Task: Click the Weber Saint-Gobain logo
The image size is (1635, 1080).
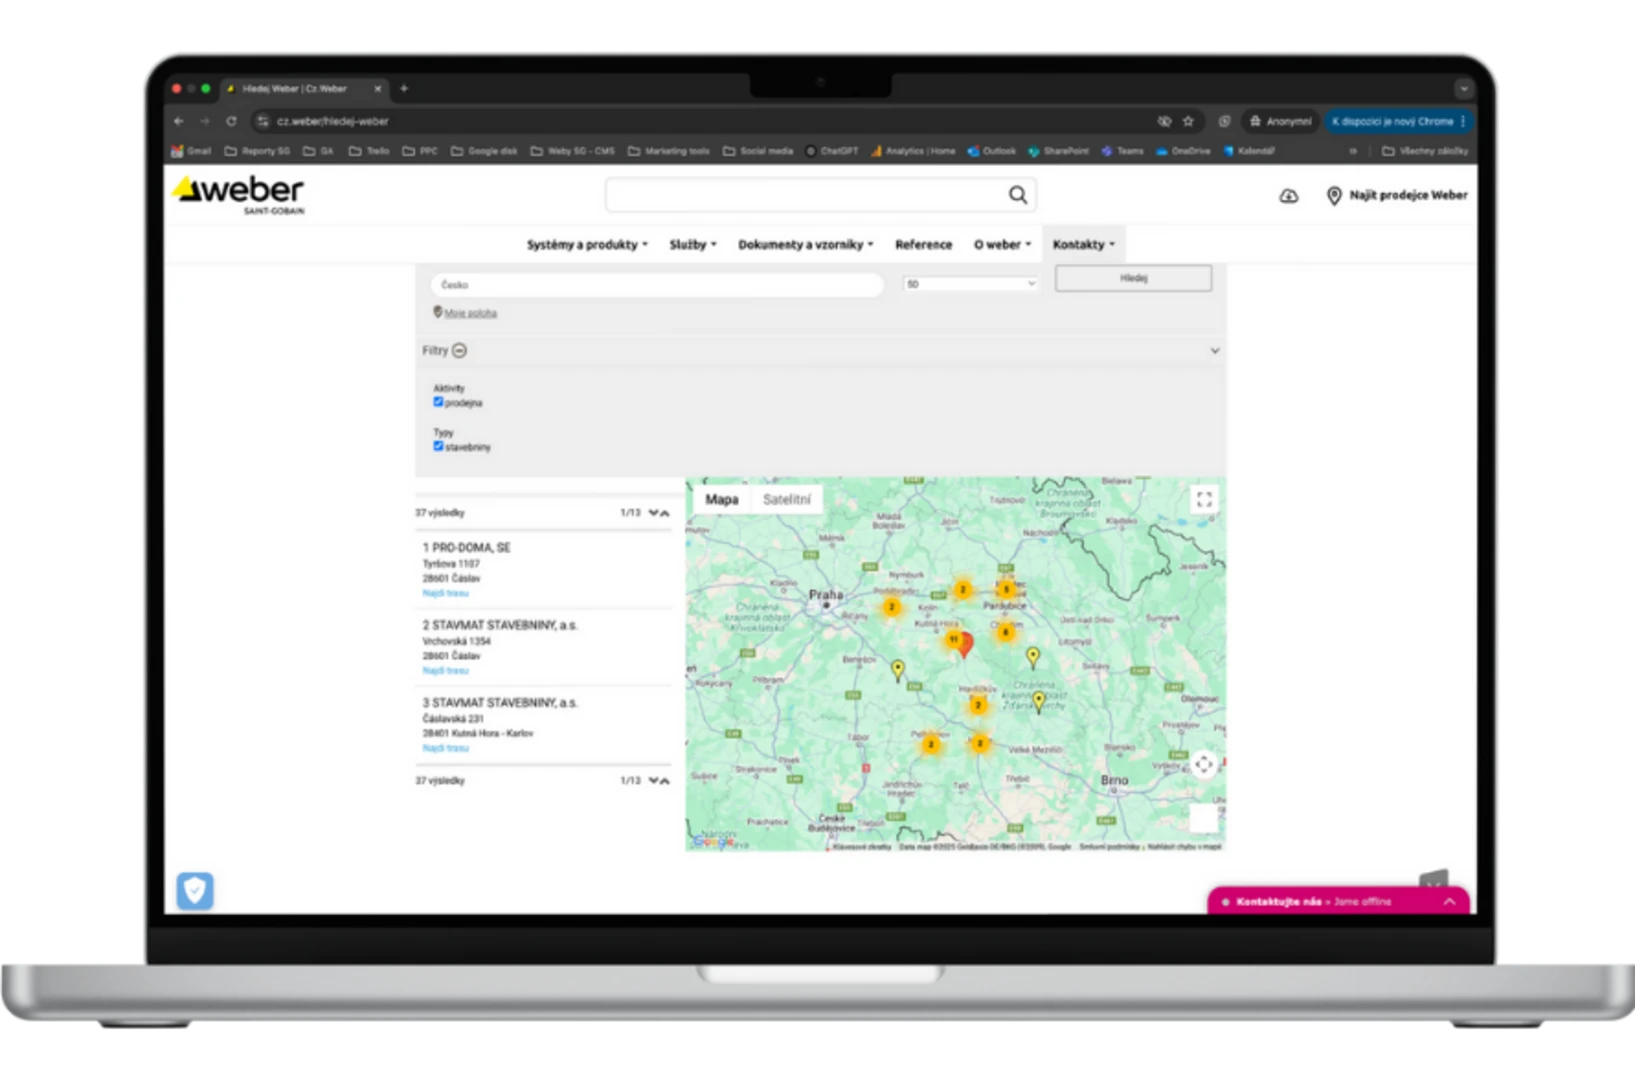Action: (239, 194)
